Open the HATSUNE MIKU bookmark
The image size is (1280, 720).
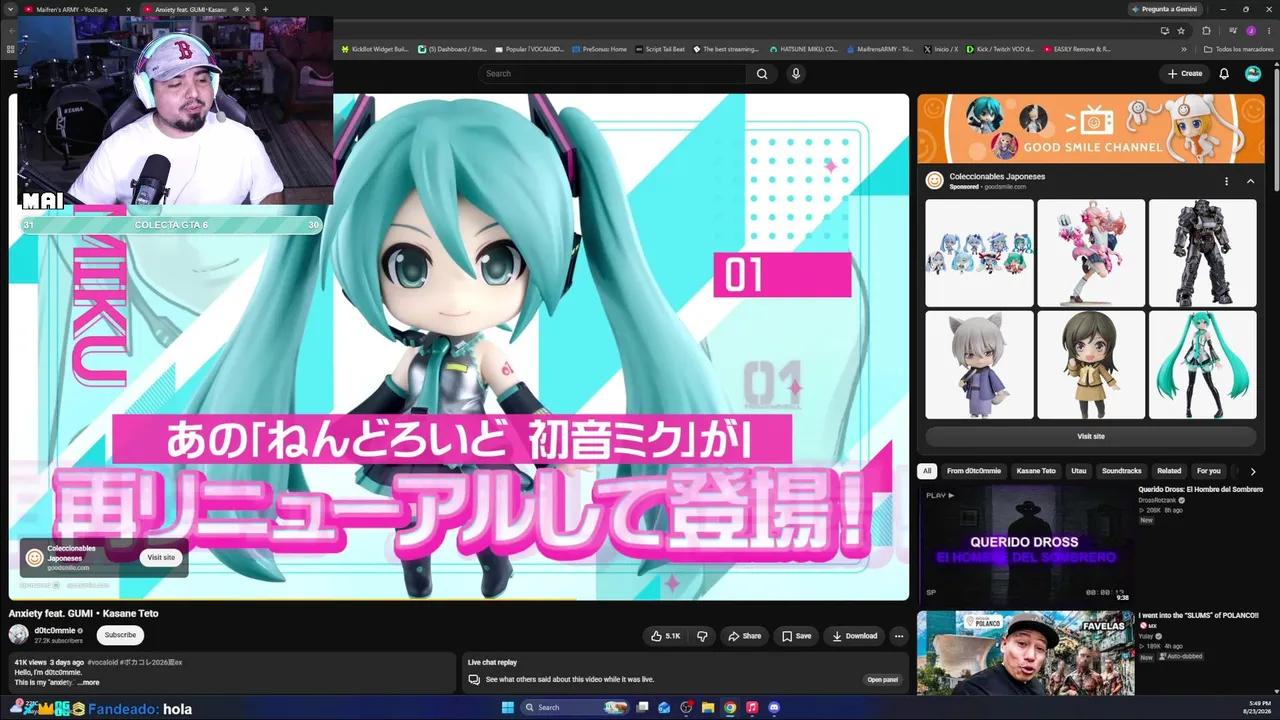(x=803, y=49)
